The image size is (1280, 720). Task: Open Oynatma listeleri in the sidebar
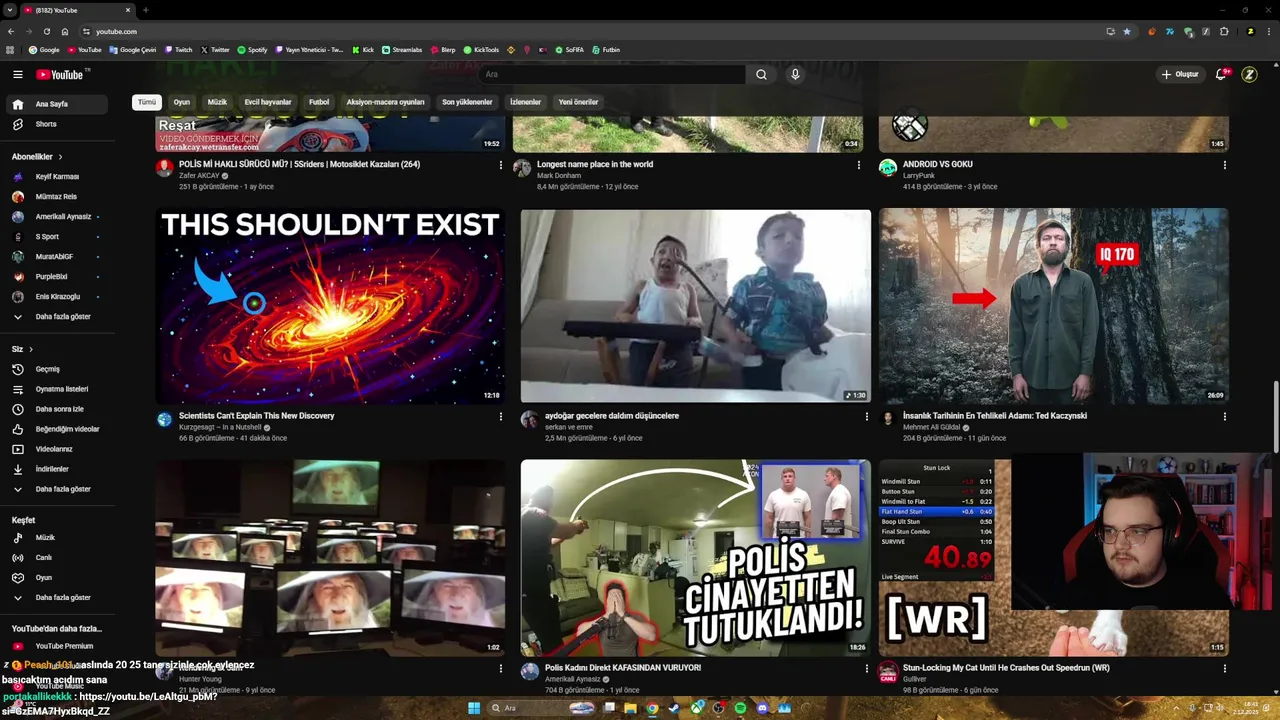pos(57,389)
